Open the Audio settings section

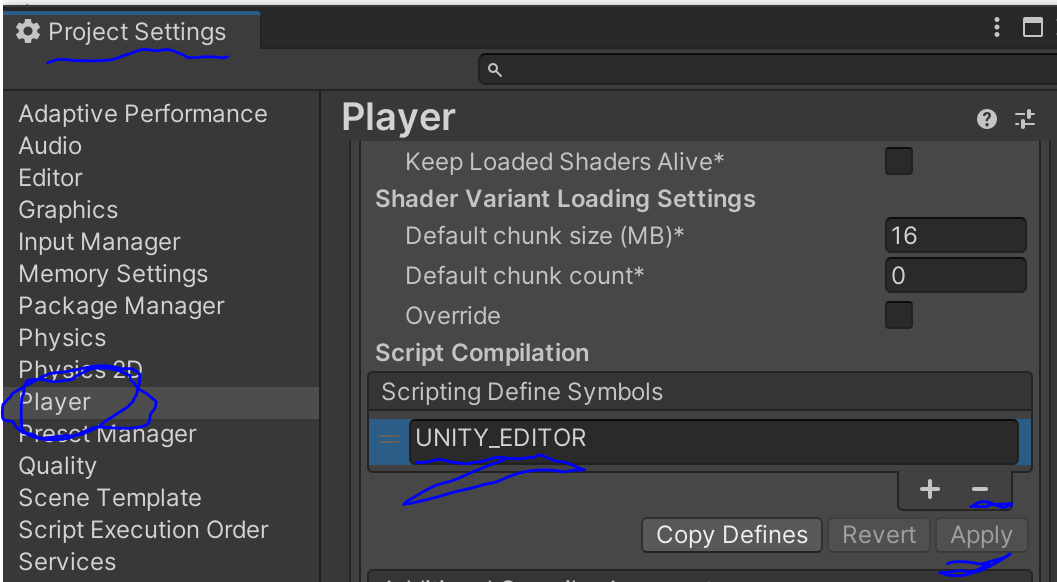(50, 145)
